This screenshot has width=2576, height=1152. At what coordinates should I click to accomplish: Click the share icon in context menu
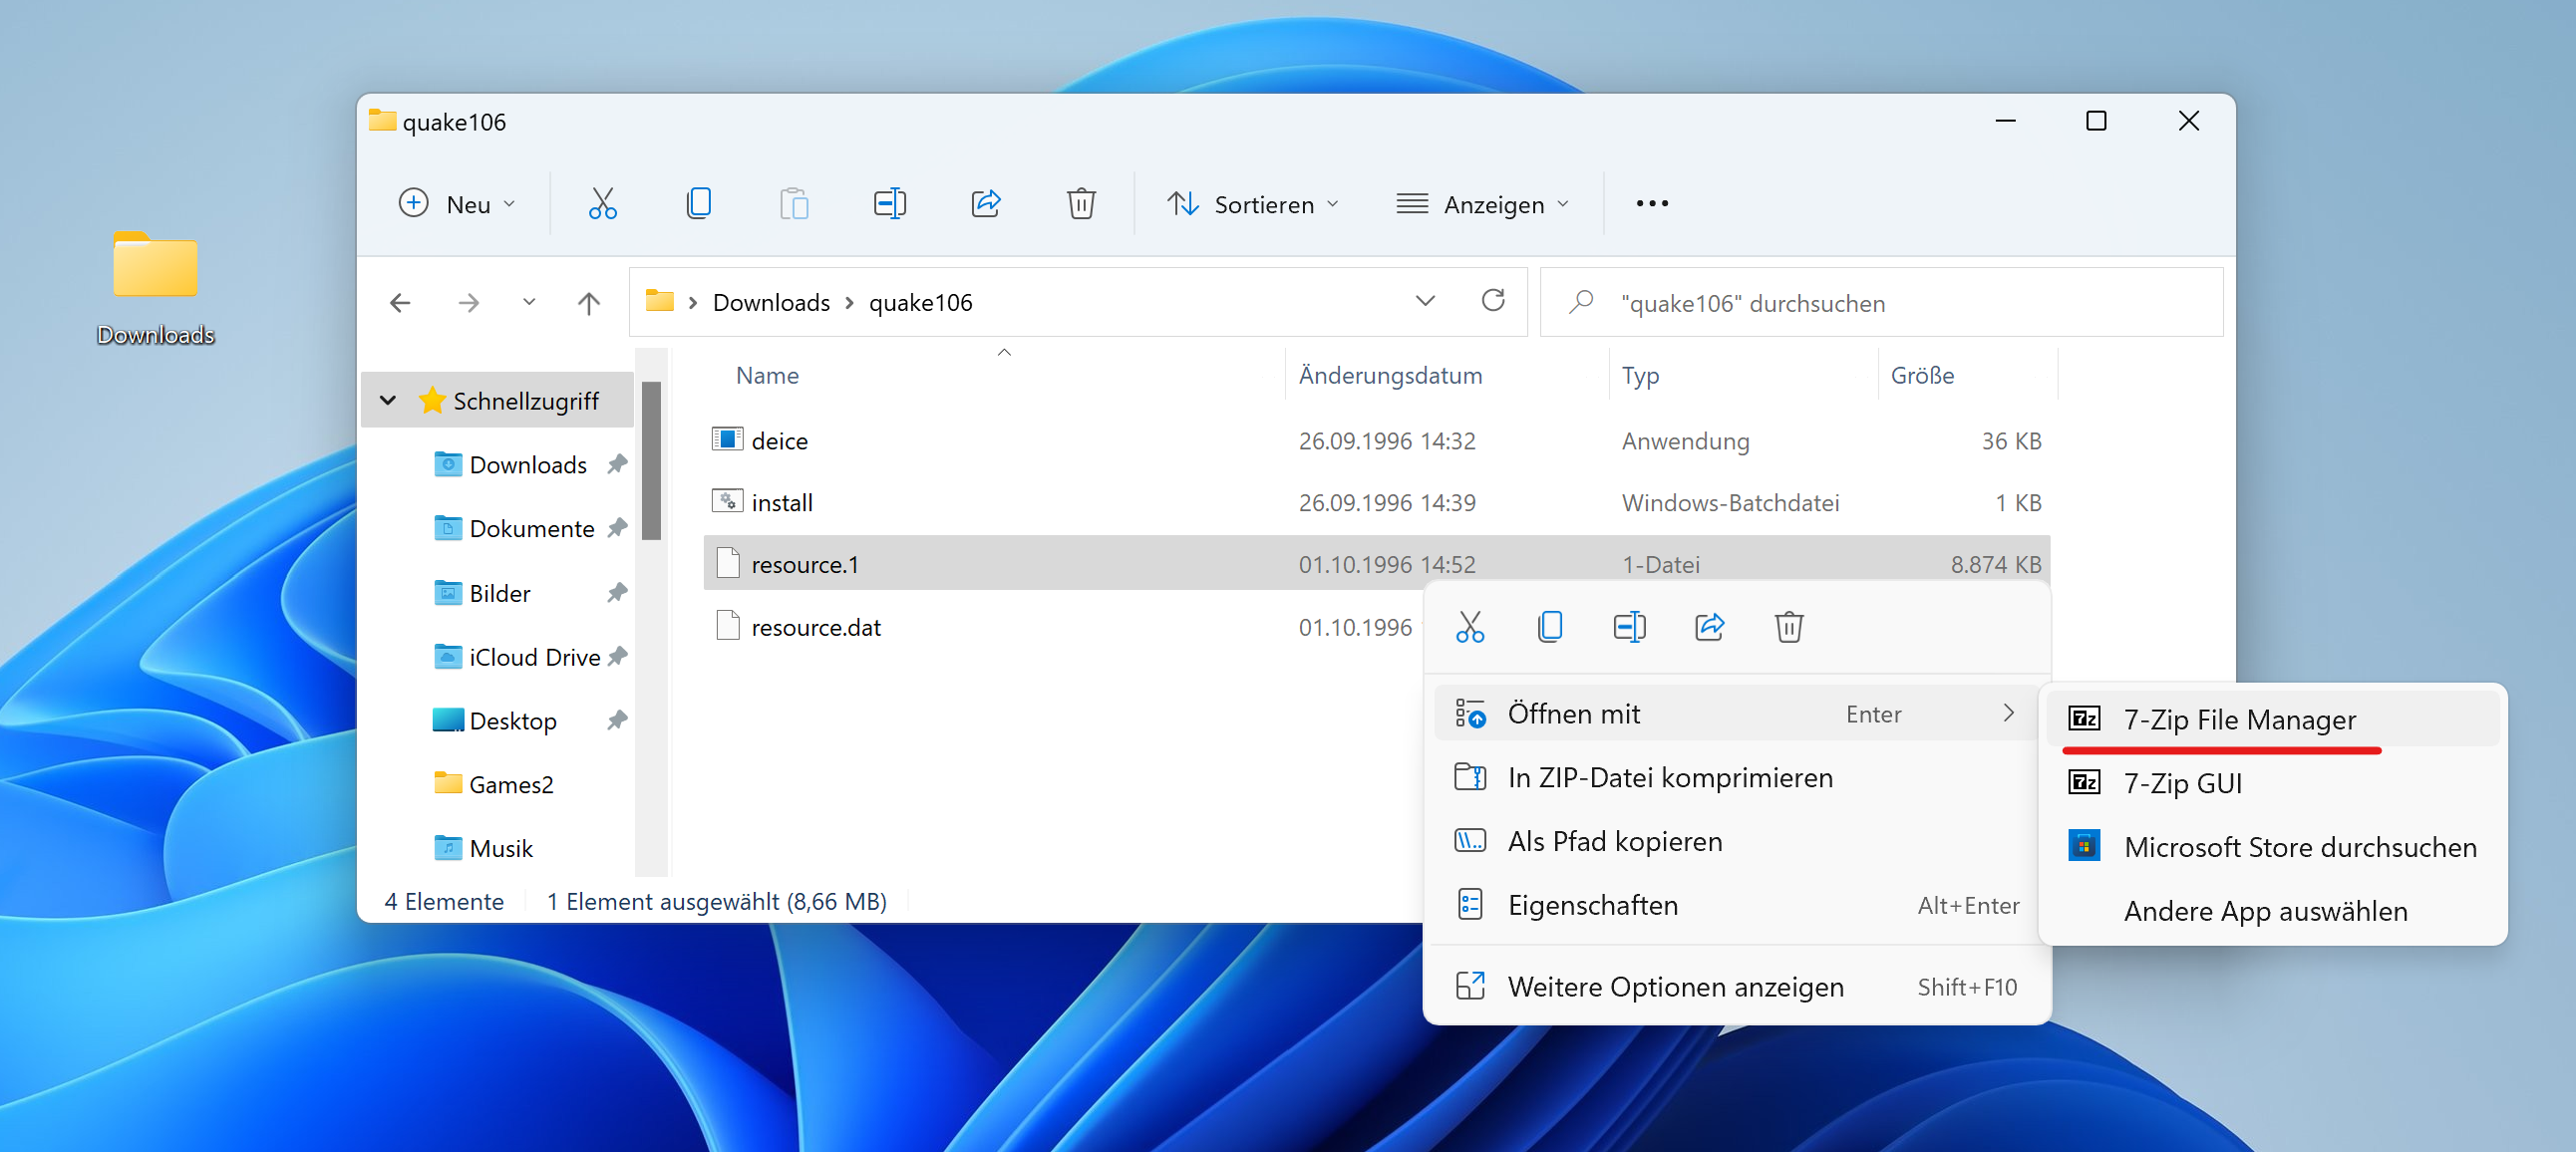pos(1709,627)
